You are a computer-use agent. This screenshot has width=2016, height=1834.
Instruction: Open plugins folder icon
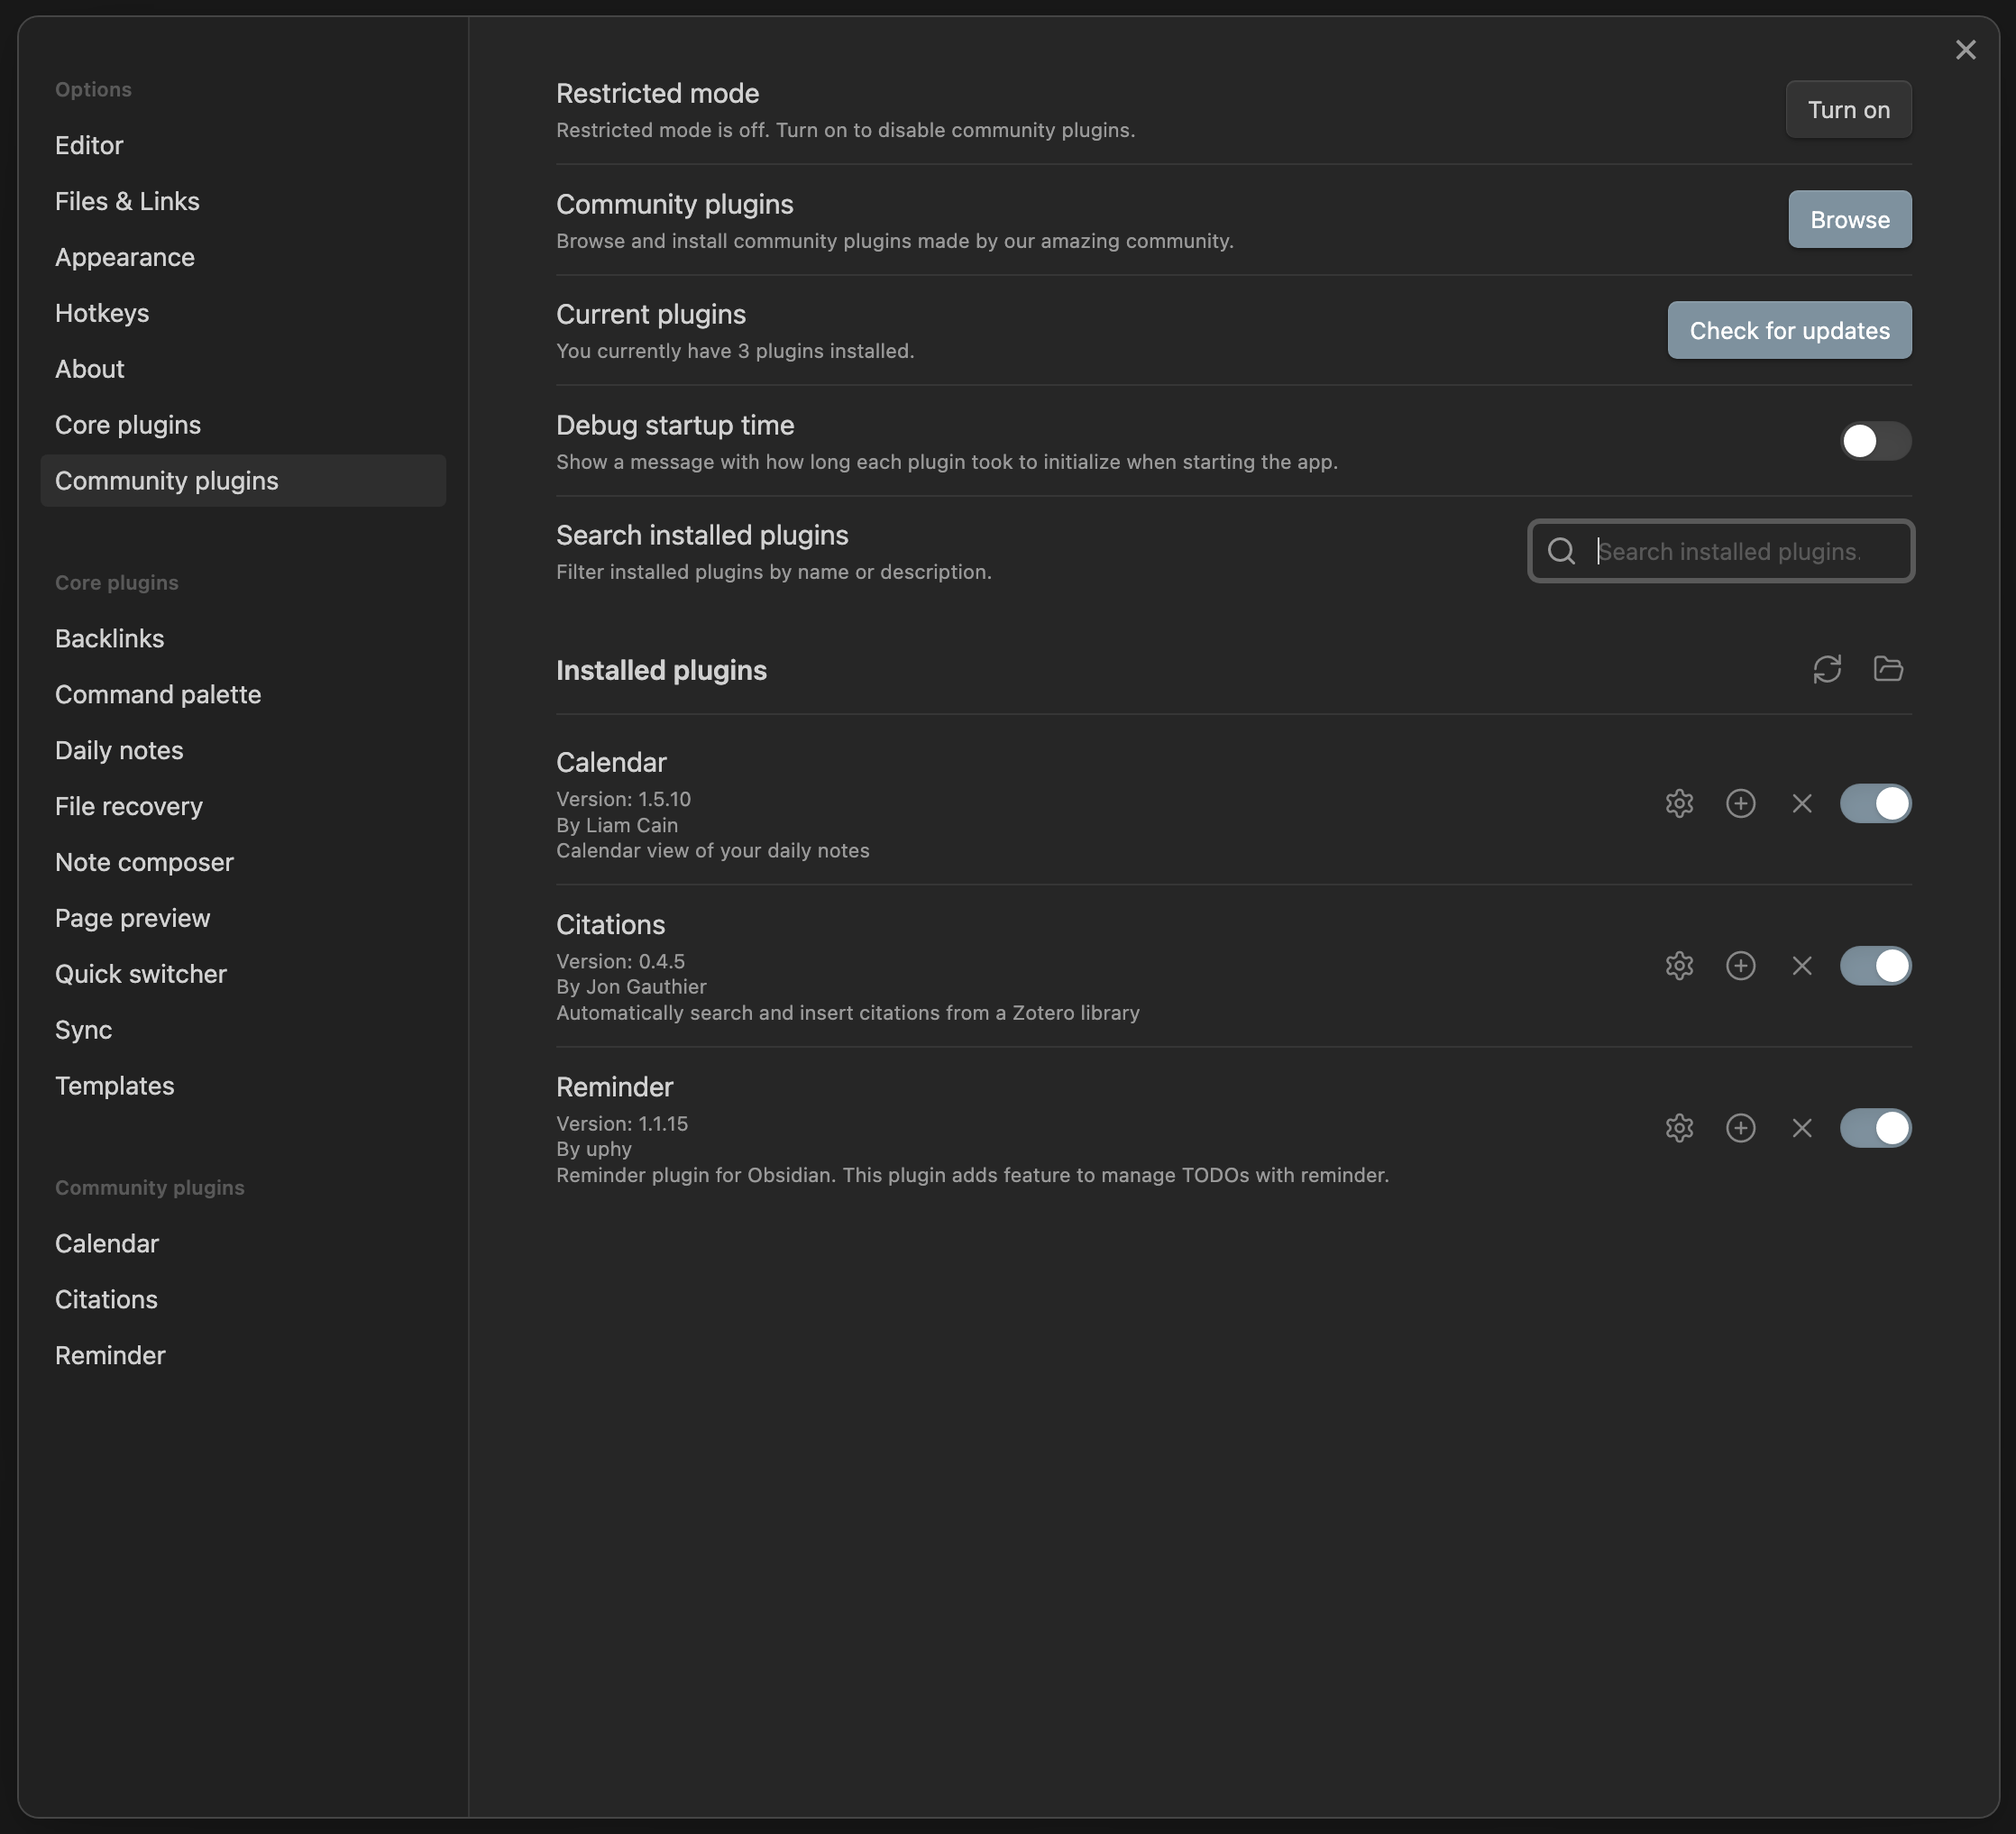click(x=1887, y=669)
